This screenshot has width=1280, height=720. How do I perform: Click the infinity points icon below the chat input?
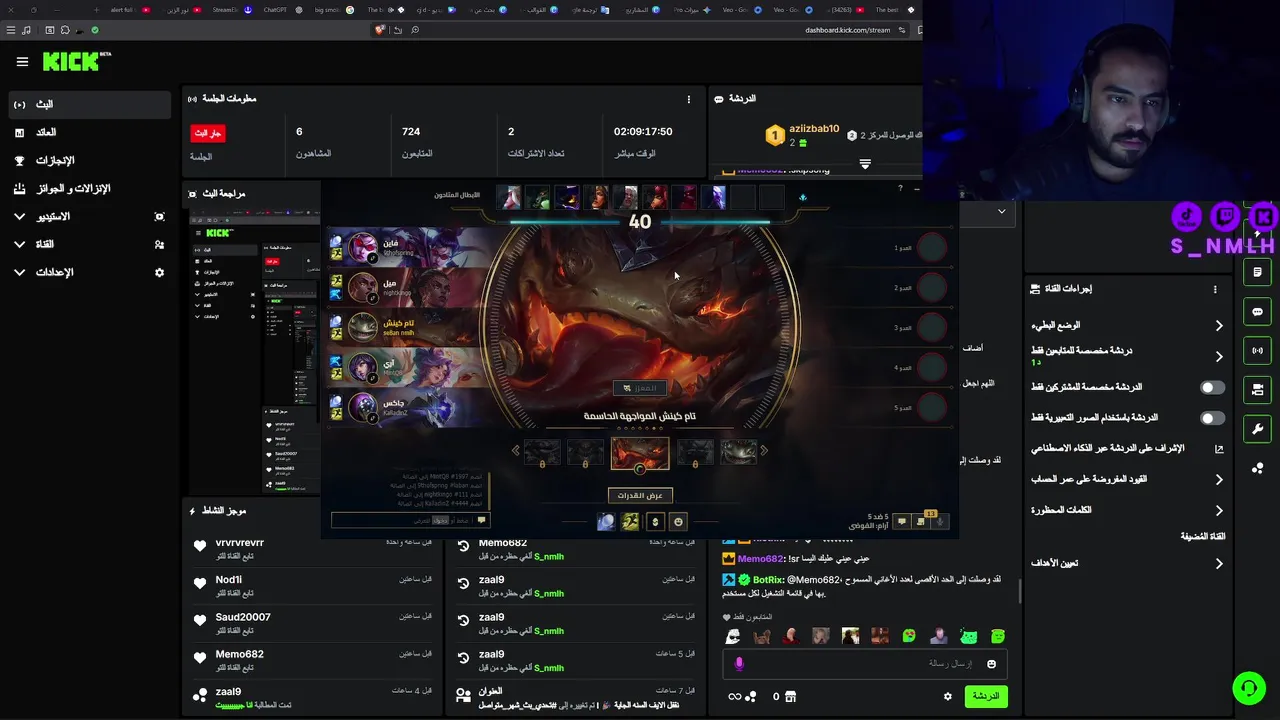coord(741,697)
